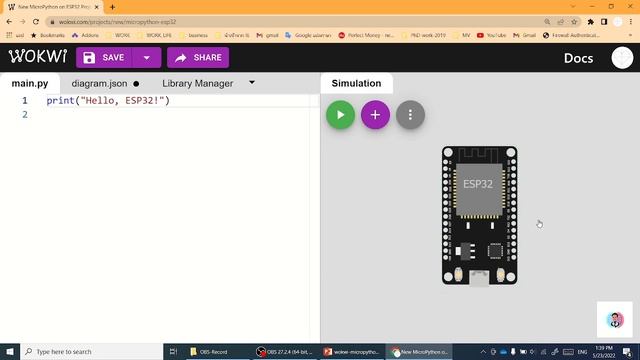
Task: Click the Type here to search box
Action: (x=91, y=351)
